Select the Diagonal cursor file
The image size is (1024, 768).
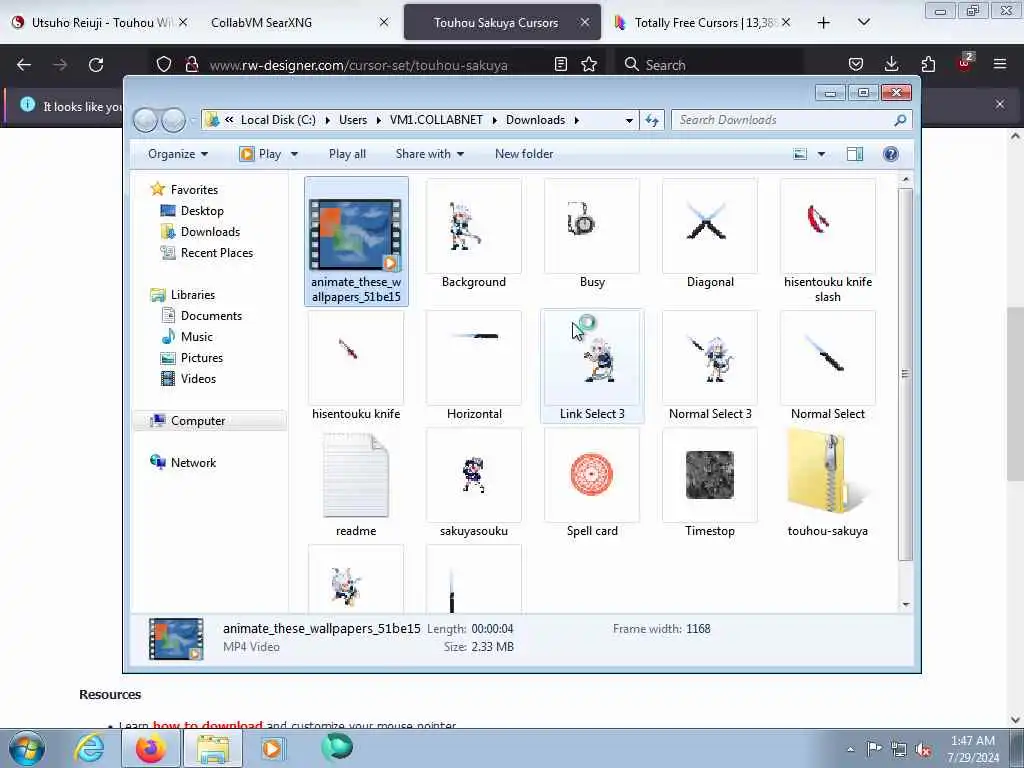tap(710, 234)
